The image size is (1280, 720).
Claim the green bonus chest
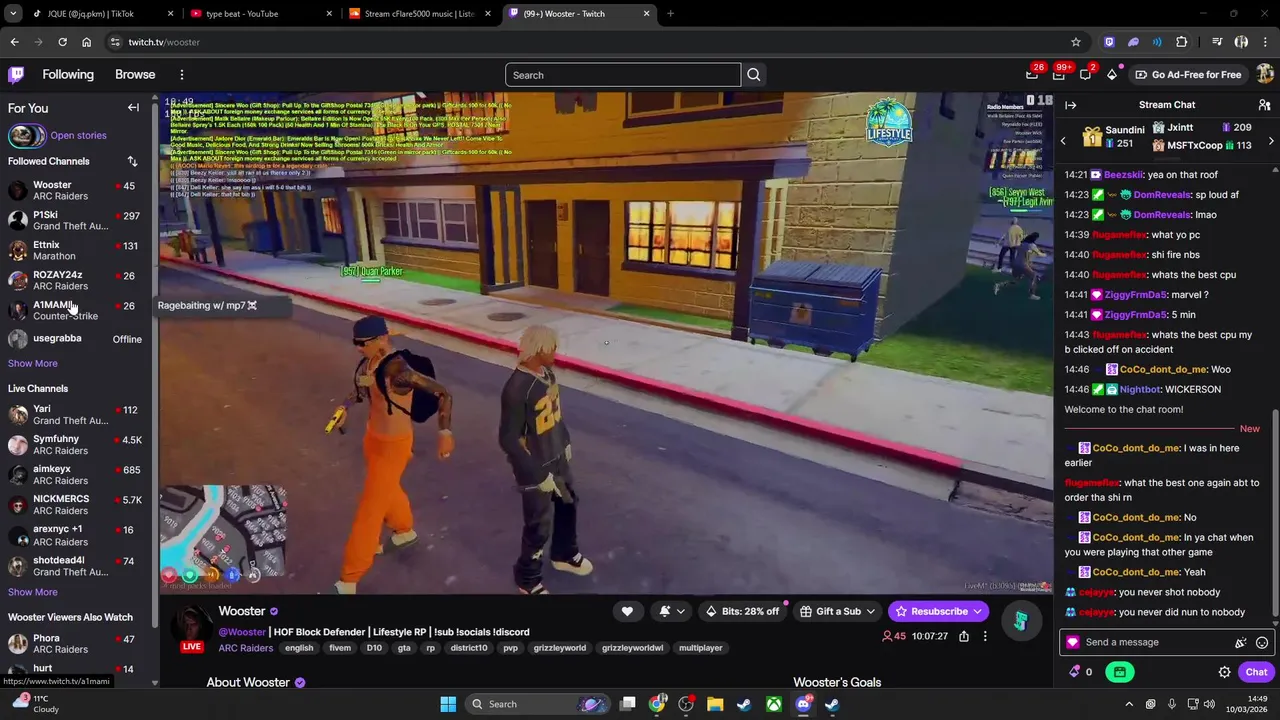[x=1120, y=672]
